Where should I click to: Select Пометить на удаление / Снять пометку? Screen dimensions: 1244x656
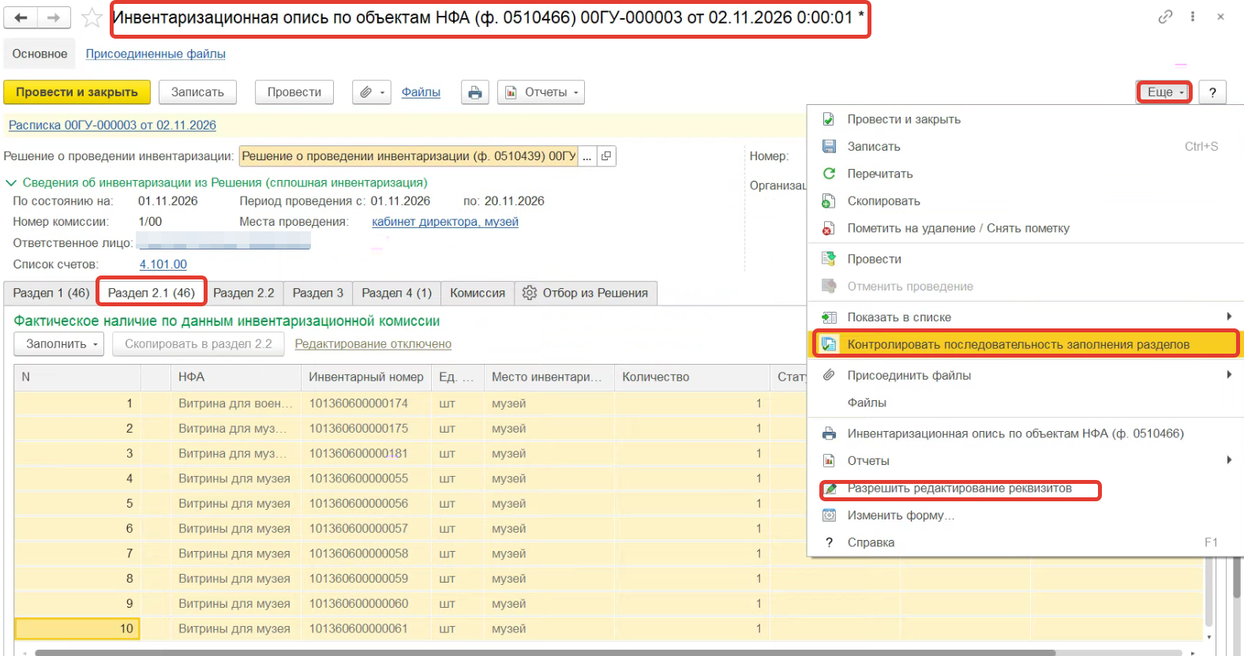point(1026,228)
